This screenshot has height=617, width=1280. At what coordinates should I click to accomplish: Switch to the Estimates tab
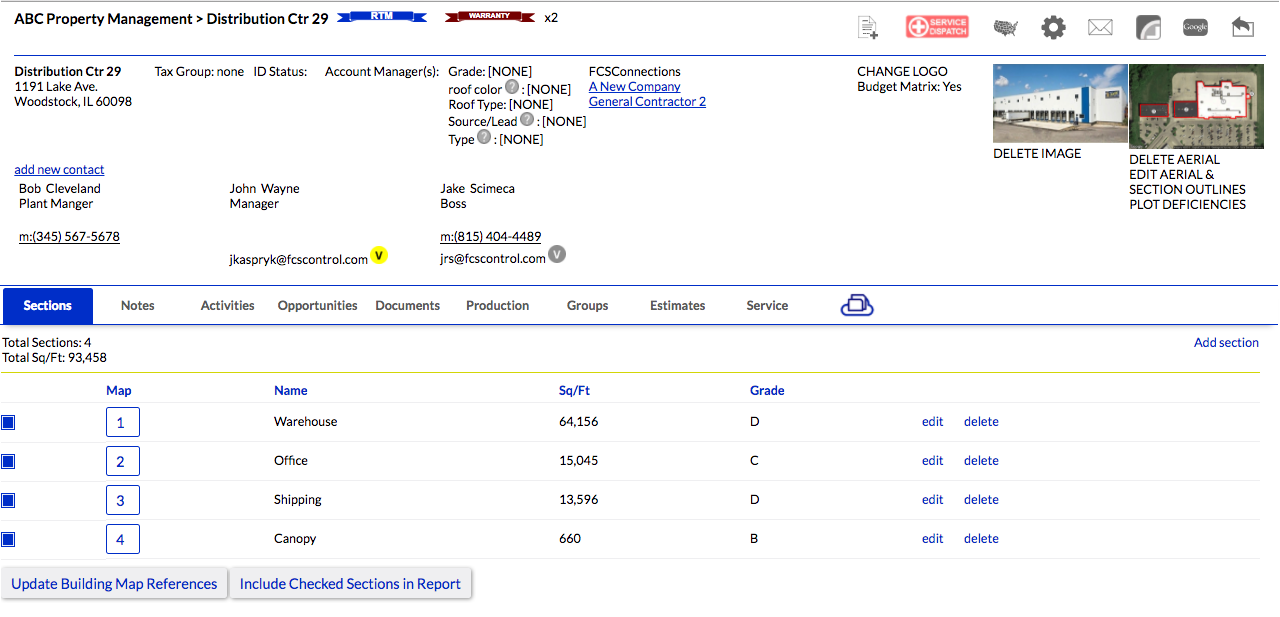point(677,306)
